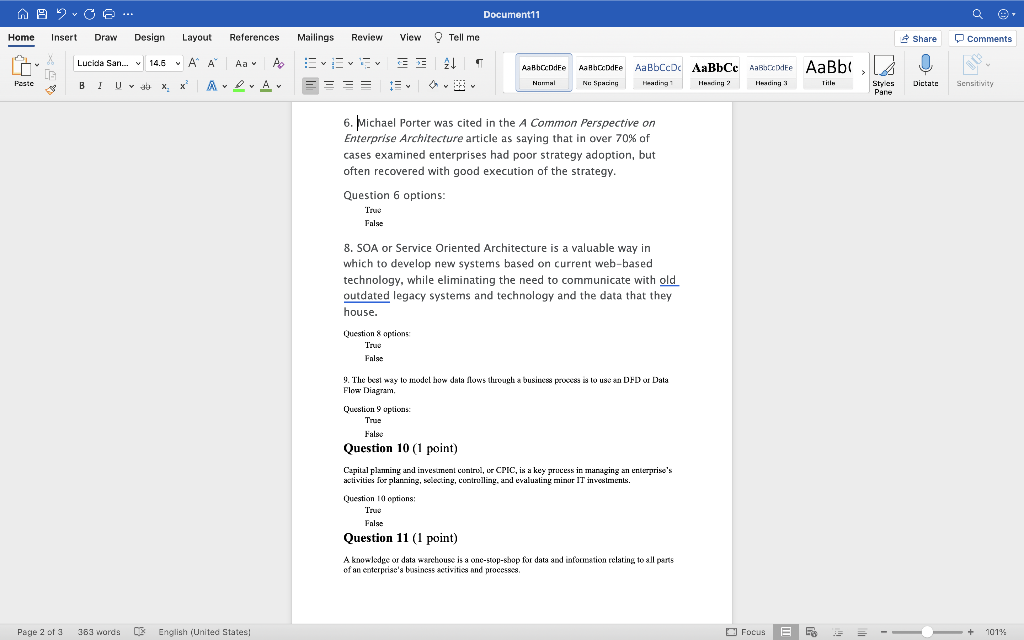This screenshot has width=1024, height=640.
Task: Toggle italic formatting
Action: click(98, 85)
